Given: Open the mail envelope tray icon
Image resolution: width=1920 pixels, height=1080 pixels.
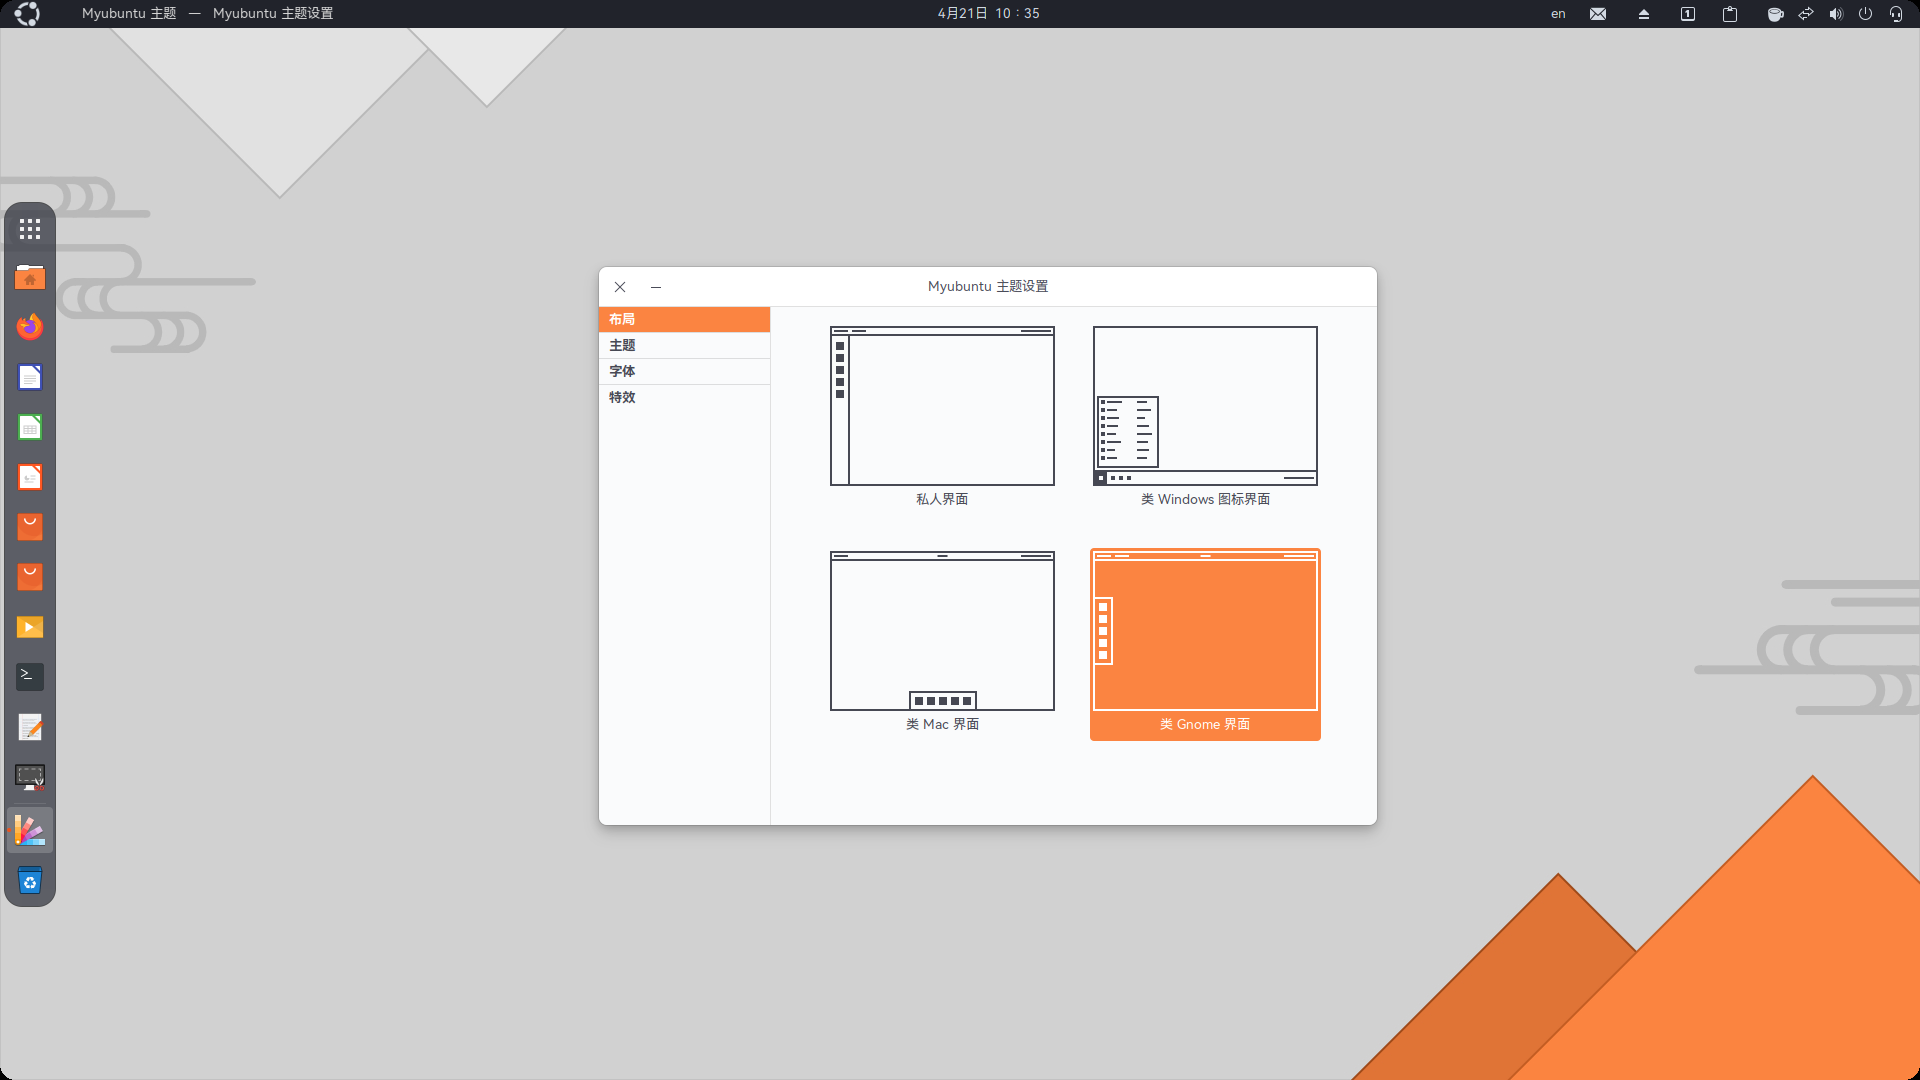Looking at the screenshot, I should [x=1598, y=14].
